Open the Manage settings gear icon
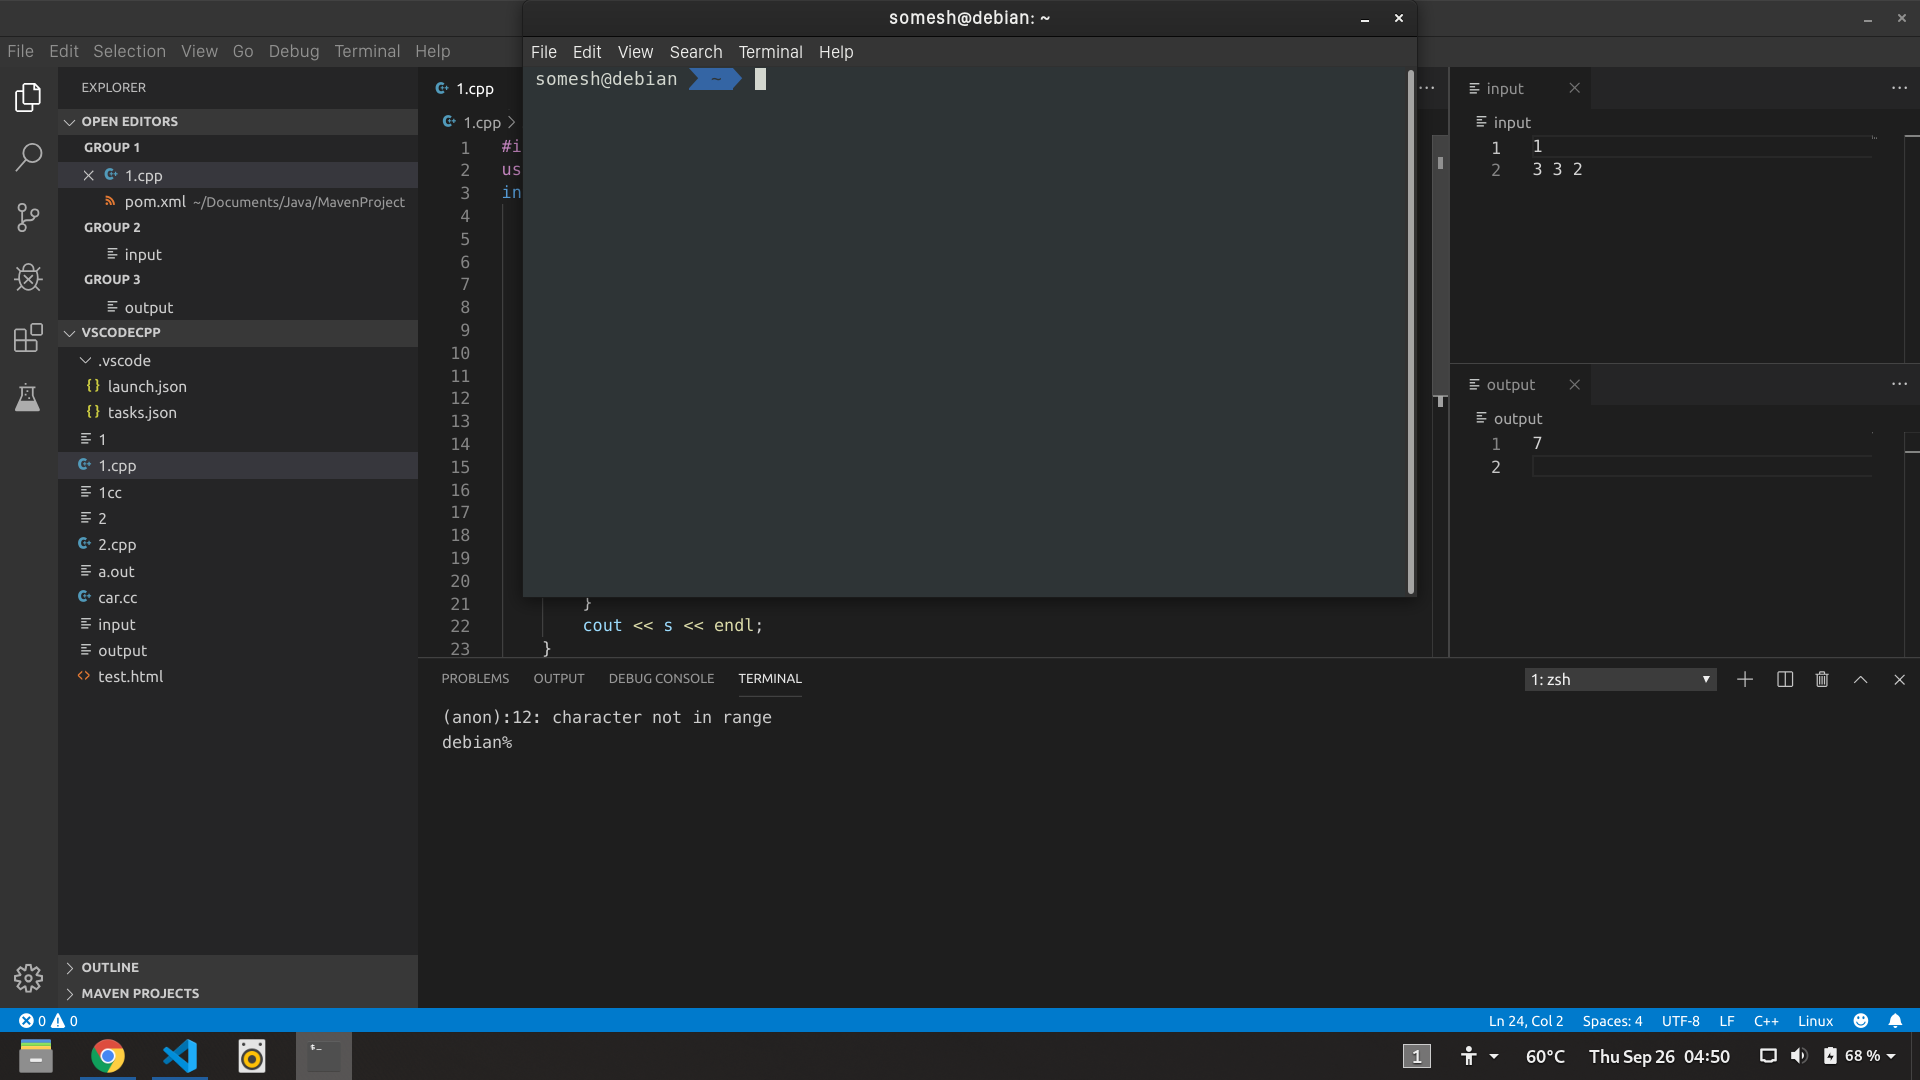1920x1080 pixels. click(29, 978)
